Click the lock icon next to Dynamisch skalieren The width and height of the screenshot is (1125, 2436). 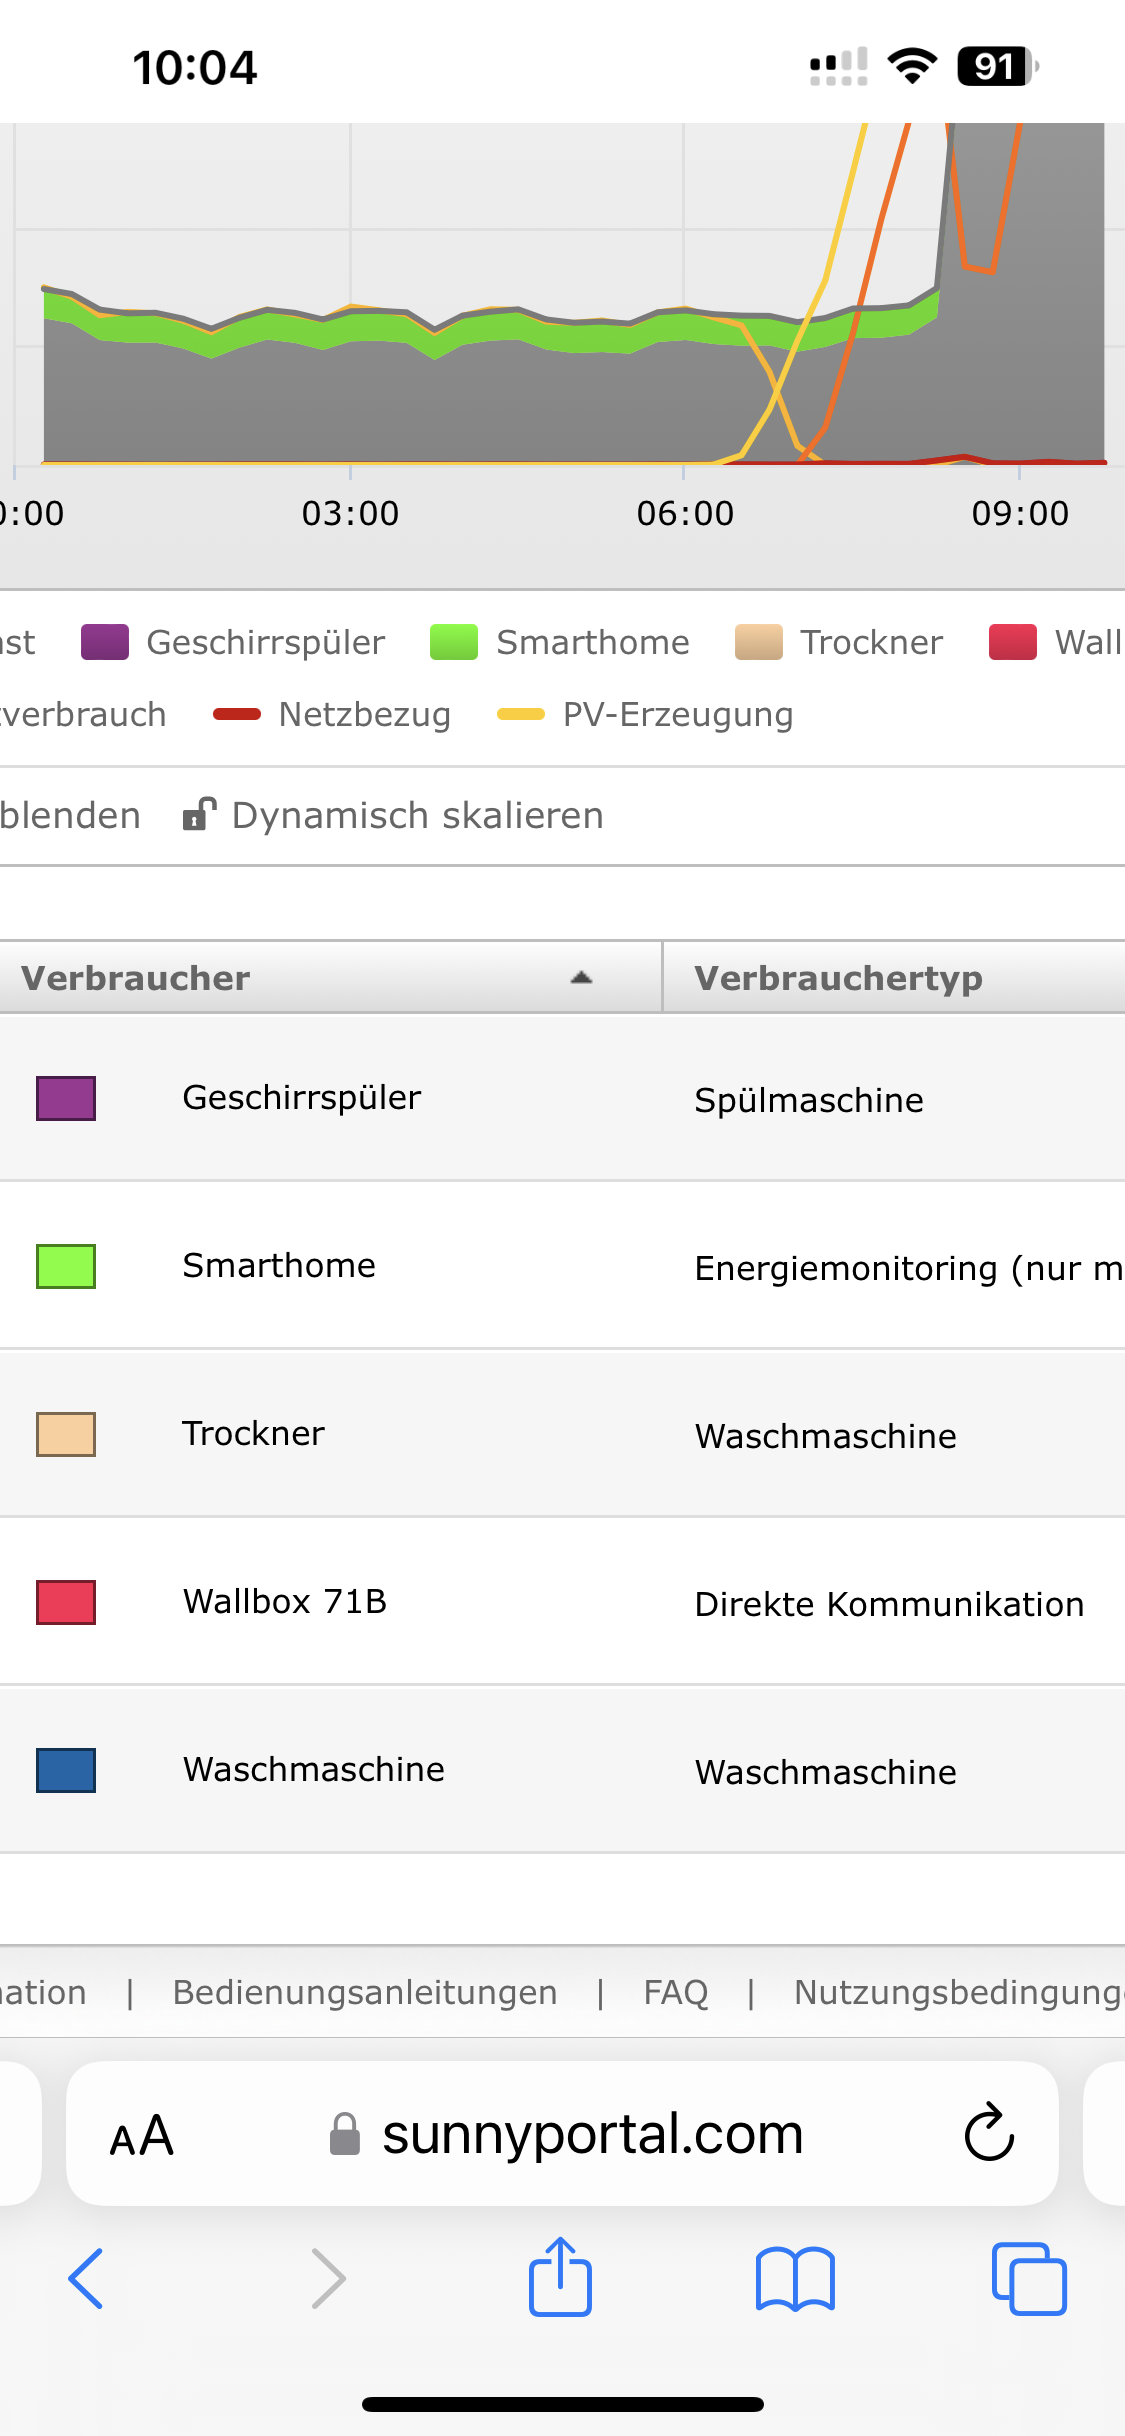tap(199, 815)
